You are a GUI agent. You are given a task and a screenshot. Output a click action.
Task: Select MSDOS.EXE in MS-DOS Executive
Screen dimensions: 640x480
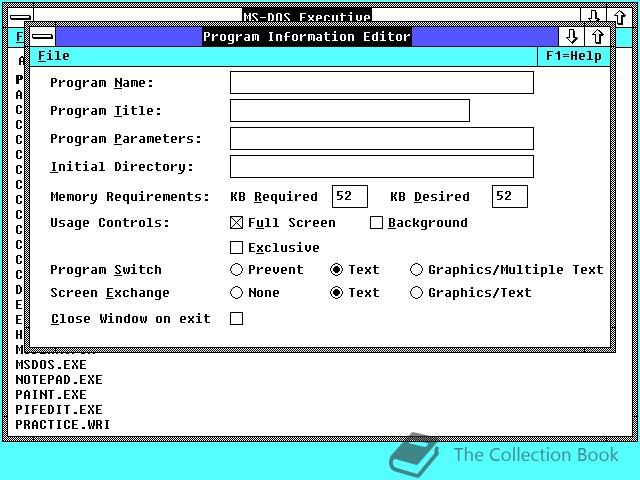point(51,364)
